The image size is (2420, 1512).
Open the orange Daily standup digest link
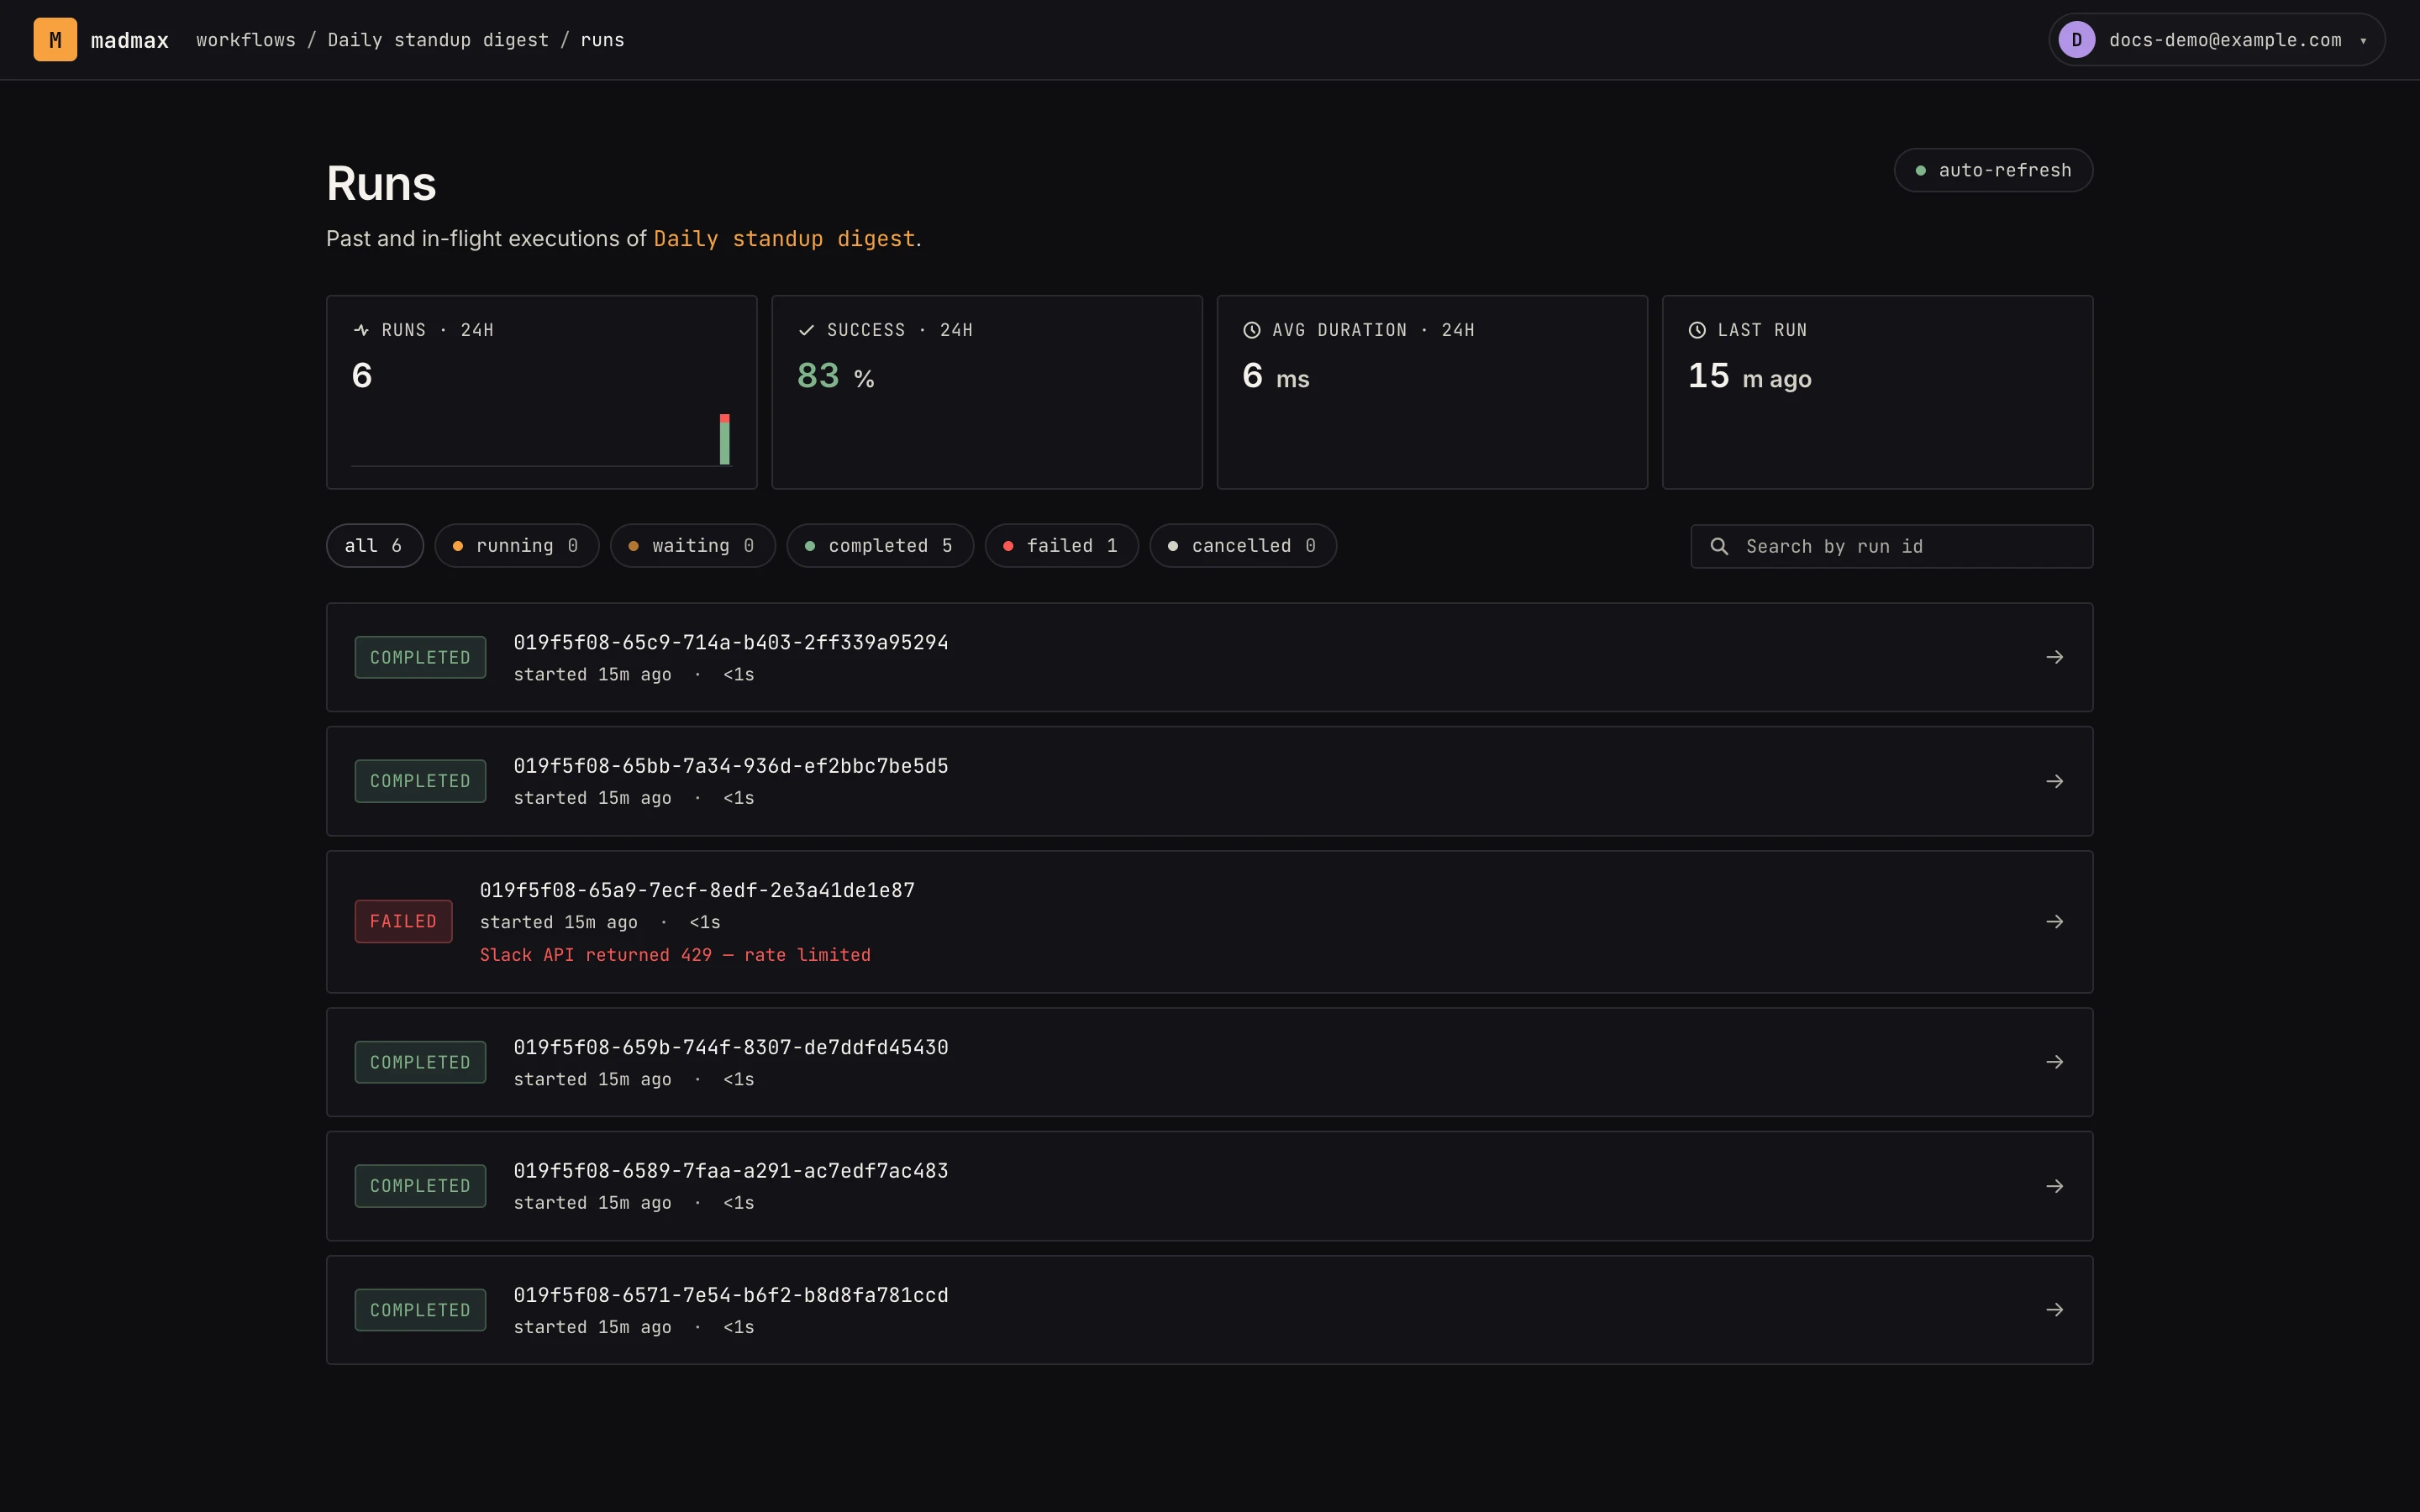click(x=784, y=239)
